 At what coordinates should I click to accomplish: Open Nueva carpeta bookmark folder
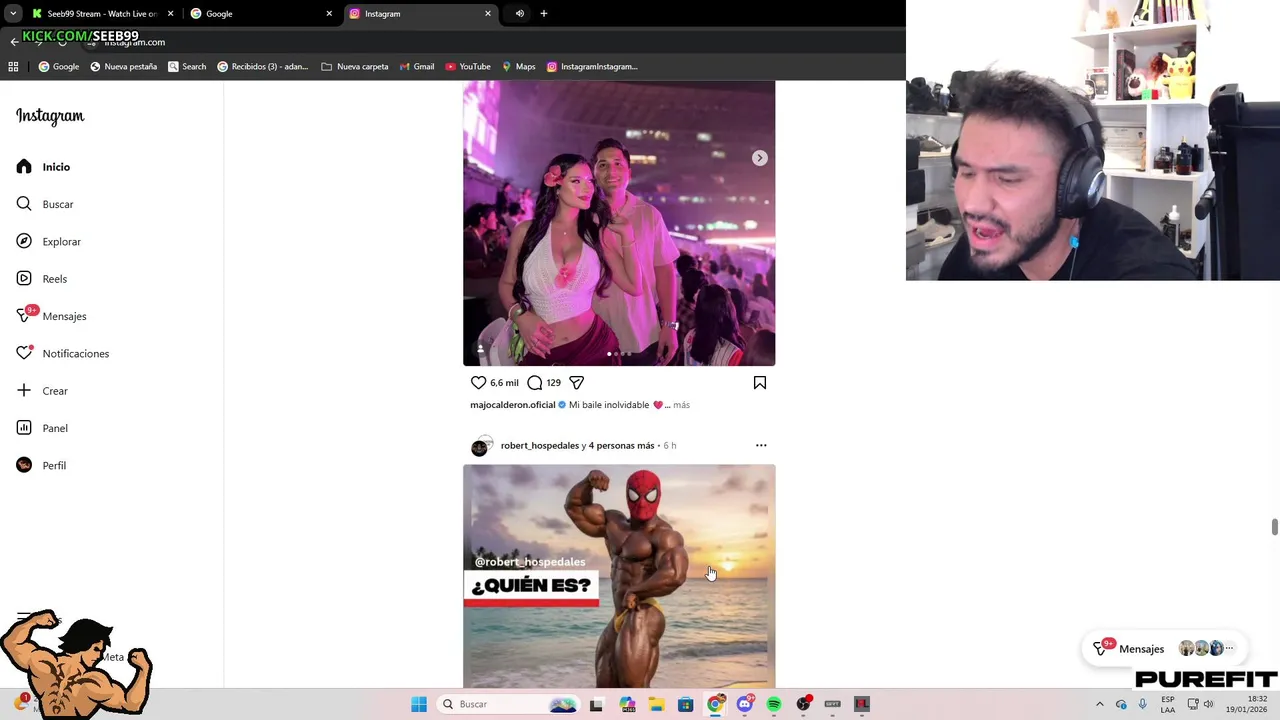coord(355,66)
